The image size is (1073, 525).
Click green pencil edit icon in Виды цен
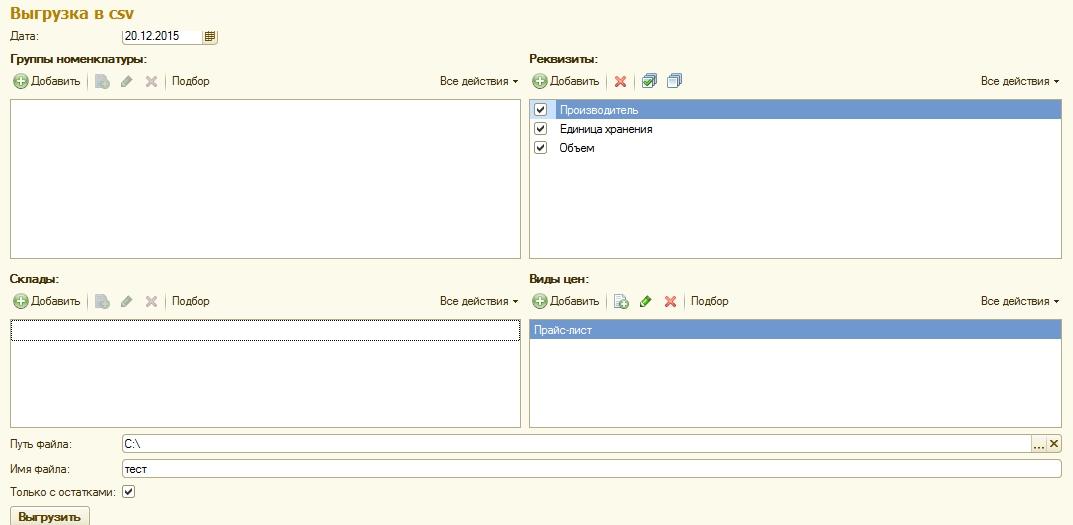[645, 301]
